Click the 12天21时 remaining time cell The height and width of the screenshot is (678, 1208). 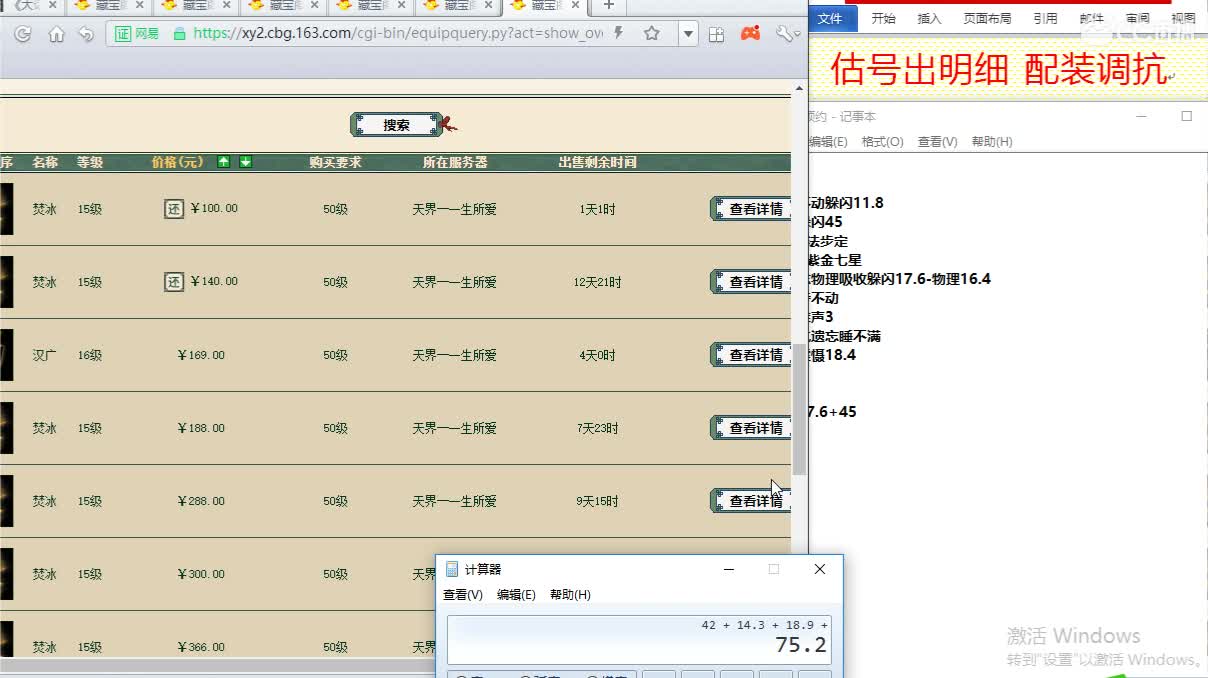coord(597,282)
